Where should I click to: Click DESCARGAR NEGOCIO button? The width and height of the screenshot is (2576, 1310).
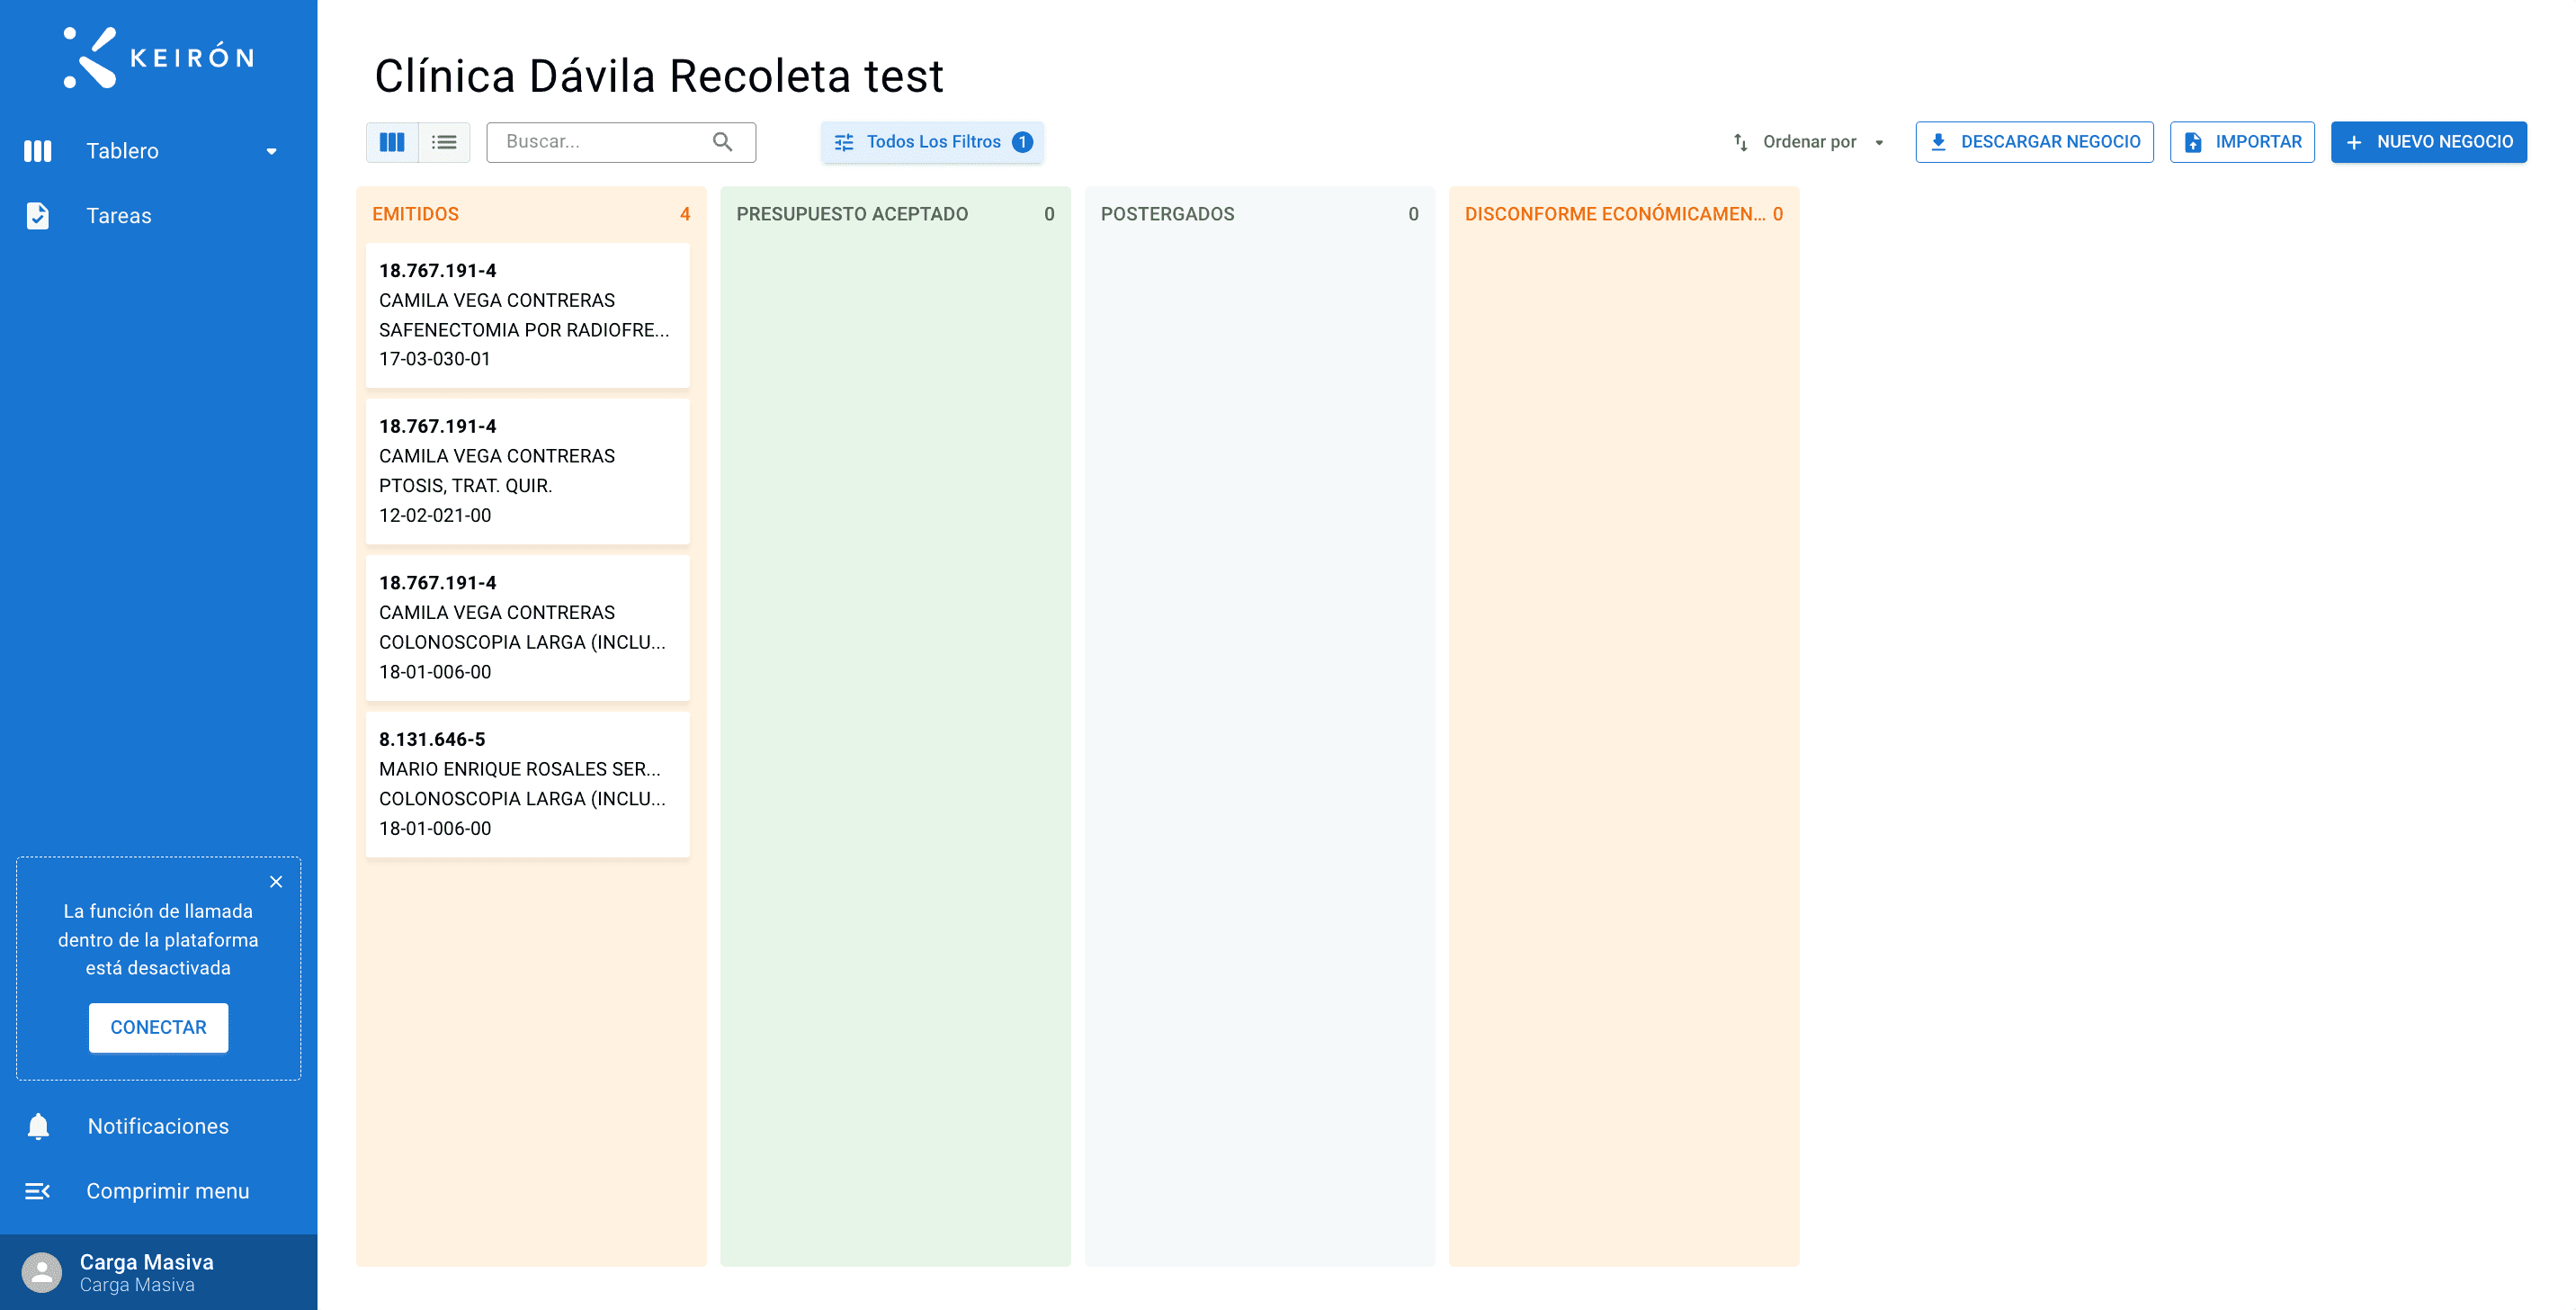(2035, 142)
